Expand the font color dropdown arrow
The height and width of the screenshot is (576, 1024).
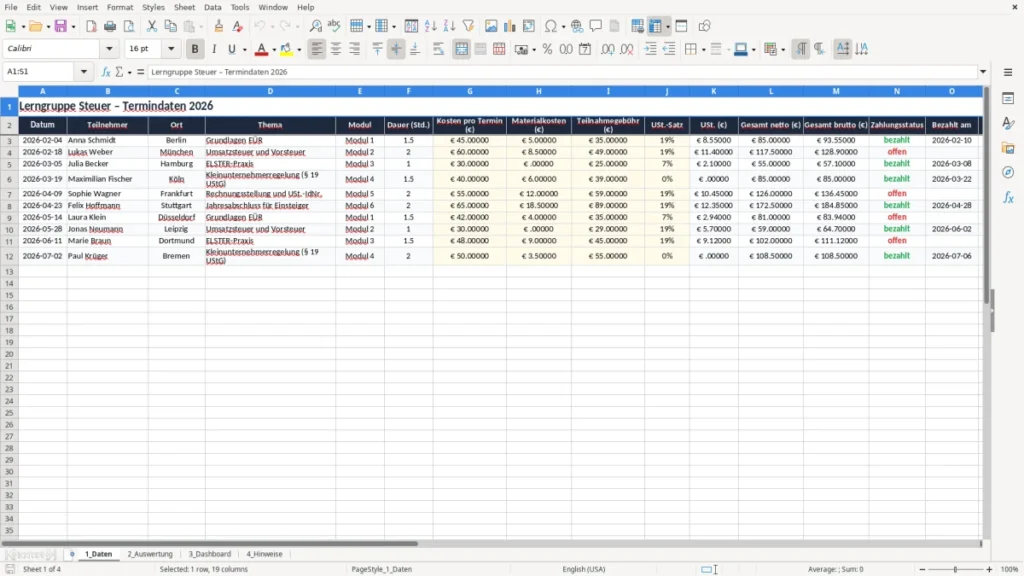click(274, 50)
